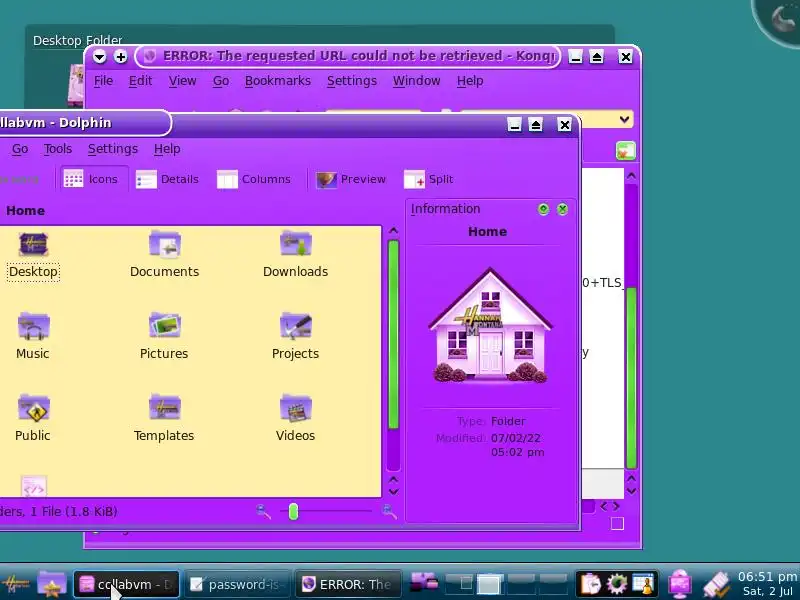This screenshot has width=800, height=600.
Task: Click the zoom in magnifier in Dolphin status bar
Action: pyautogui.click(x=389, y=511)
